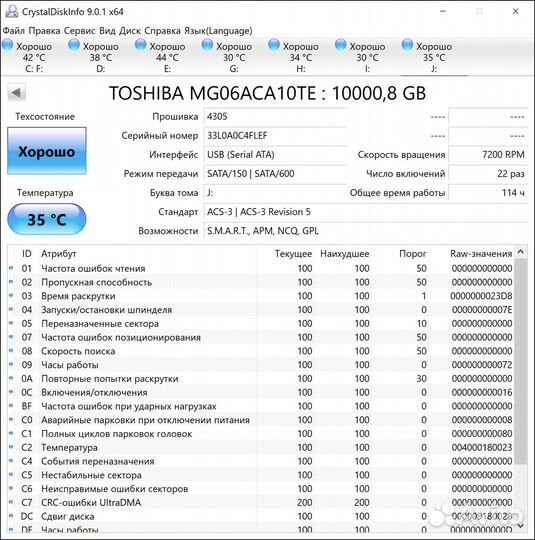Click the total work time value 114 ч

pyautogui.click(x=488, y=193)
